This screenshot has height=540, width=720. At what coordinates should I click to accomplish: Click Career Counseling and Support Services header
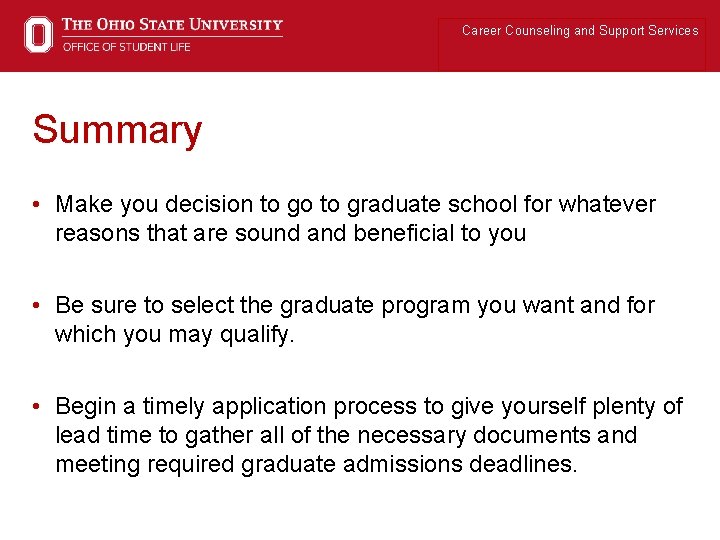coord(580,31)
